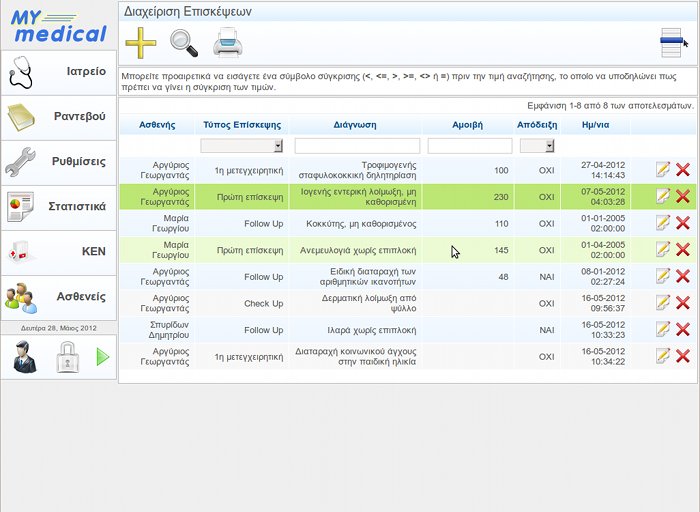Delete the 16-05-2012 10:33:23 visit
Viewport: 700px width, 512px height.
[683, 329]
